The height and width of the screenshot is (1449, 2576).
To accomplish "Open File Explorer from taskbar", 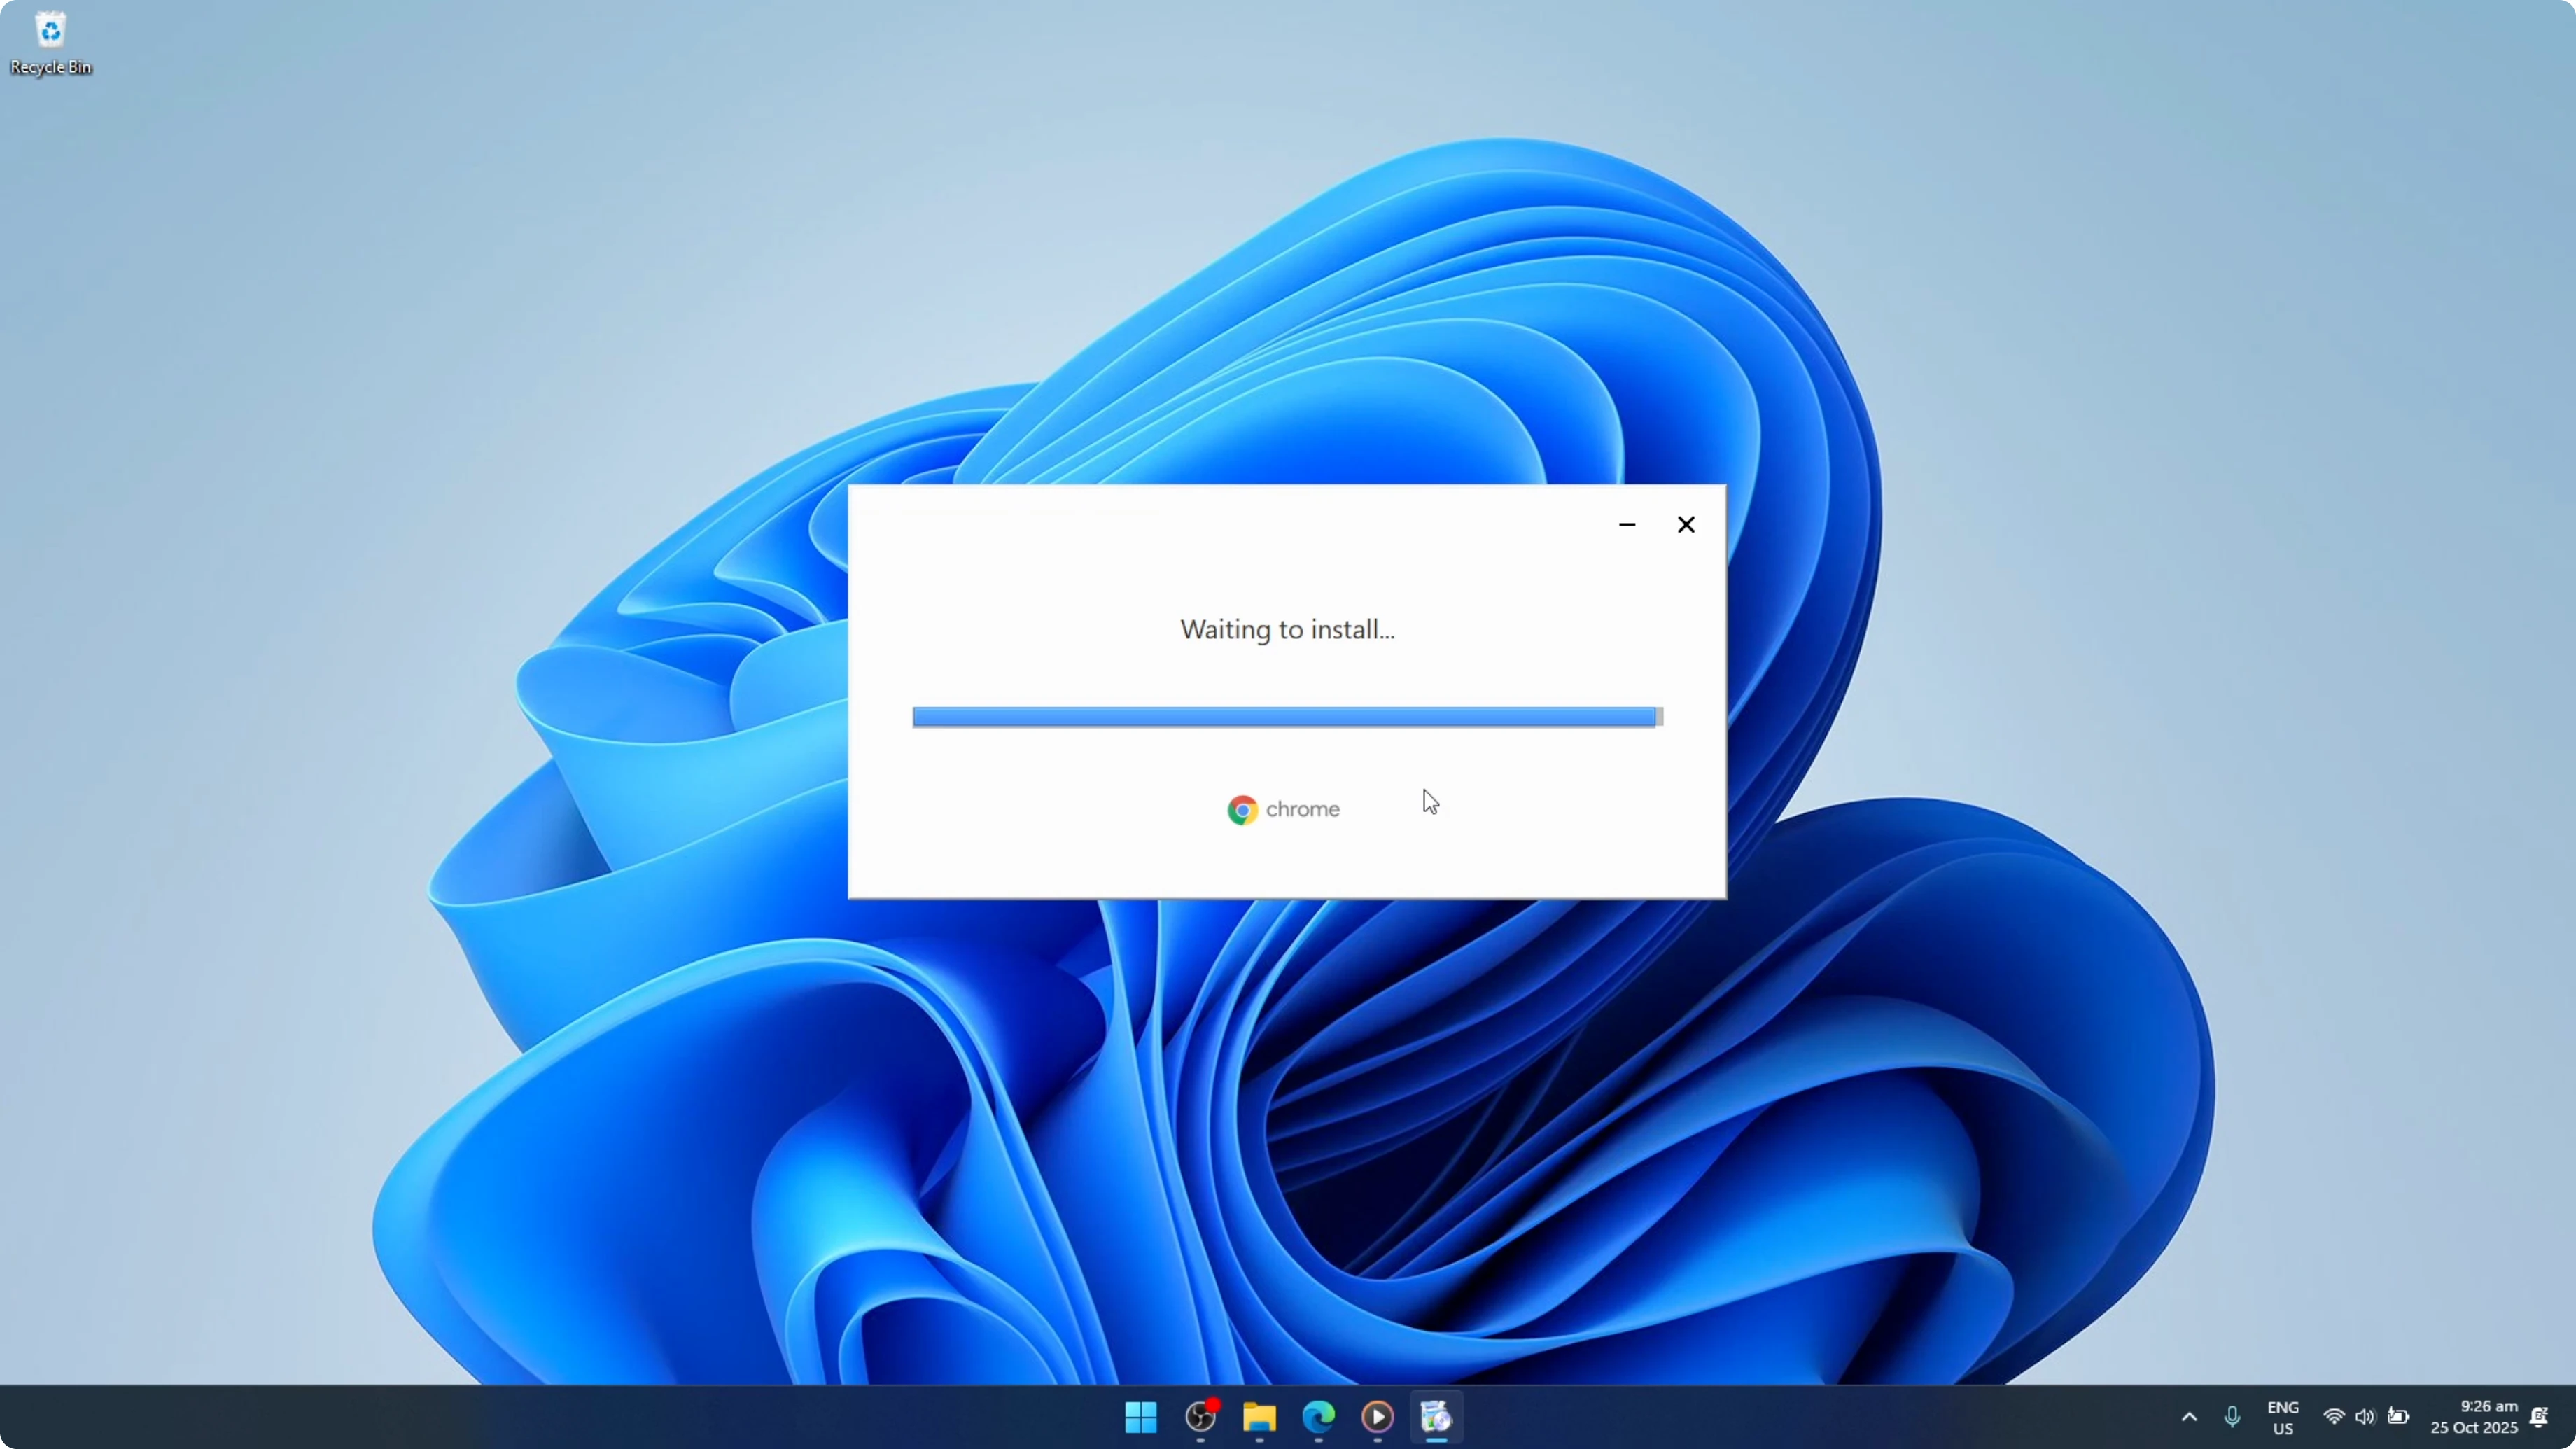I will tap(1259, 1416).
